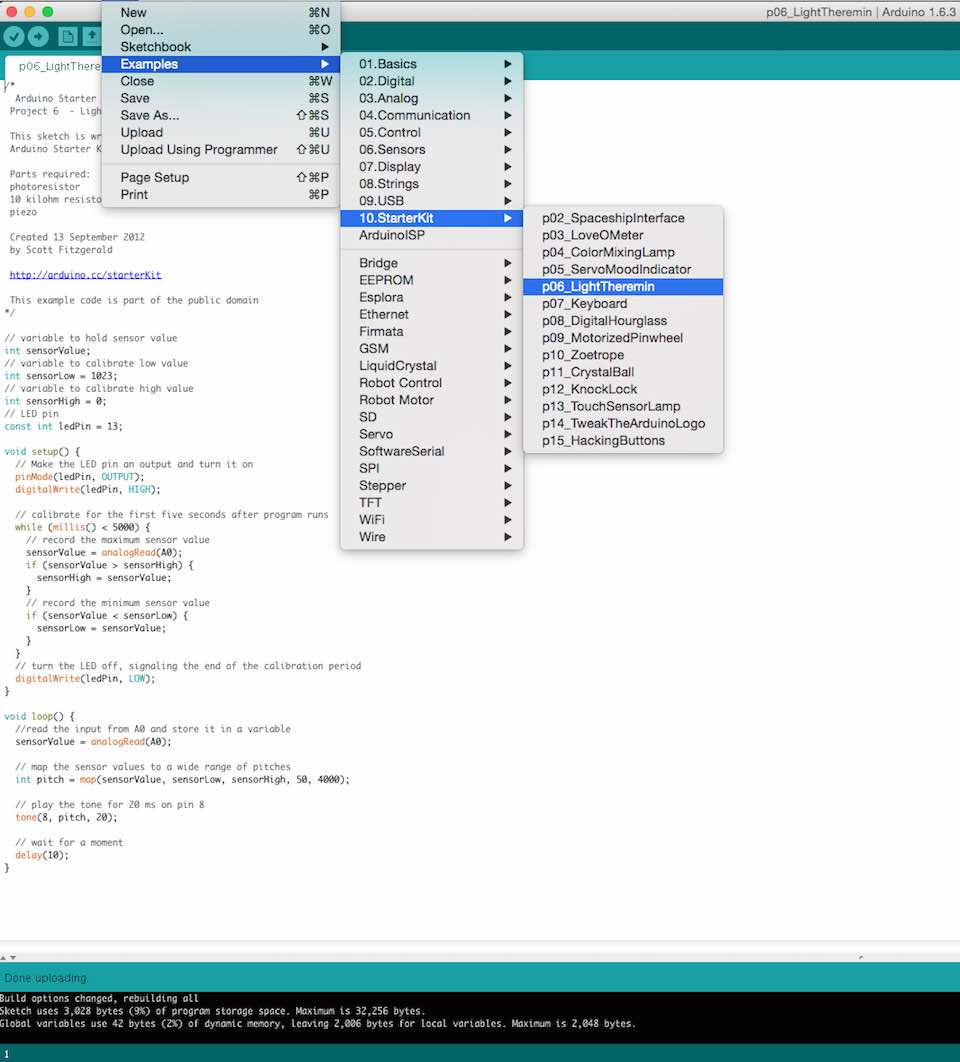Open the Firmata library examples

432,331
